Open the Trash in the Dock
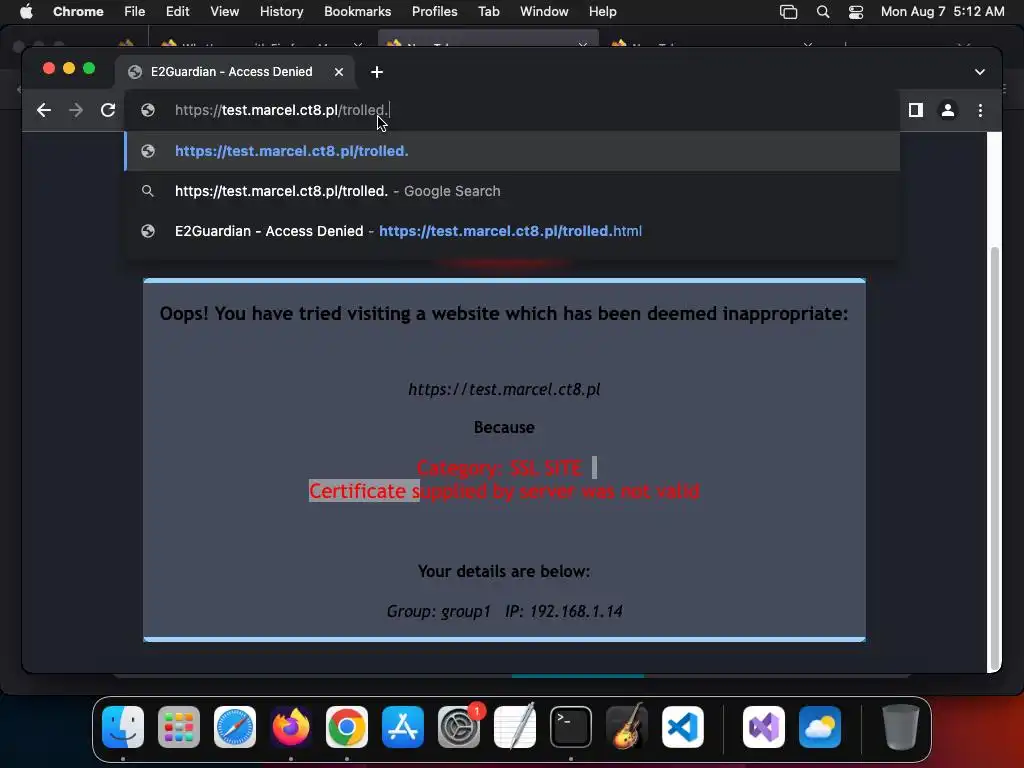The image size is (1024, 768). click(x=901, y=727)
